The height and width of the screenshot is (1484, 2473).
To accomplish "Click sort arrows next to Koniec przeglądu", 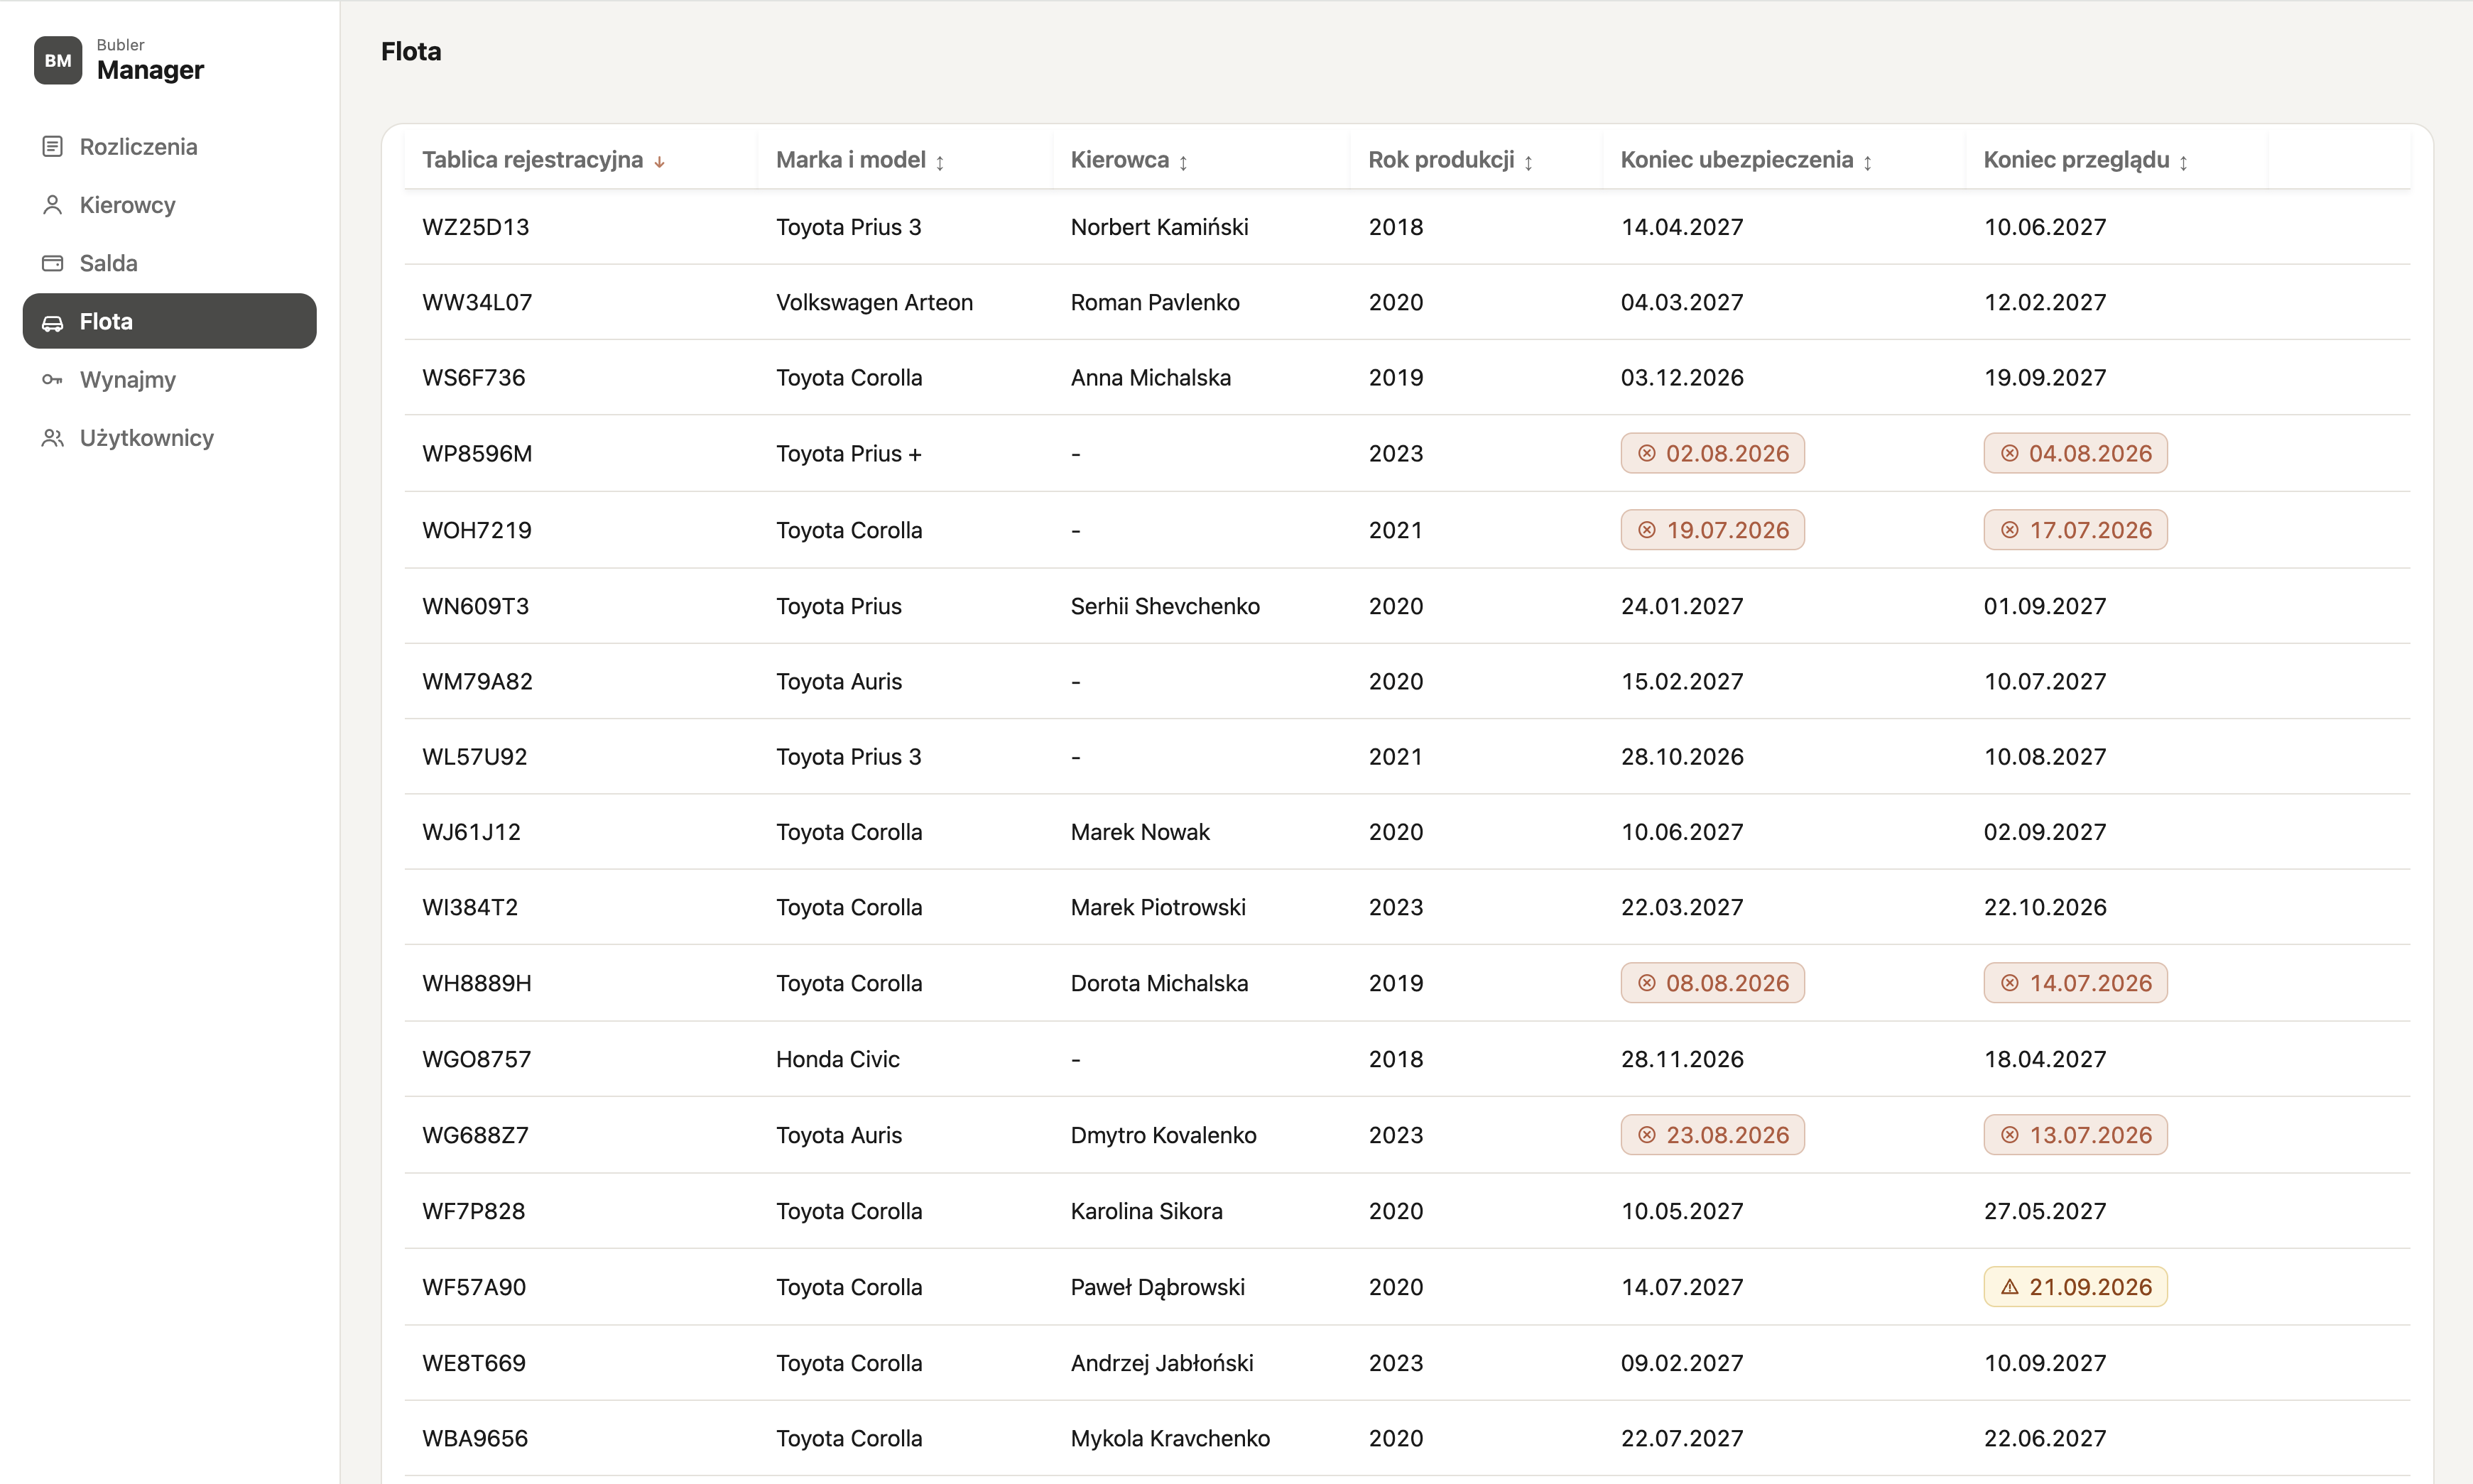I will (x=2183, y=162).
